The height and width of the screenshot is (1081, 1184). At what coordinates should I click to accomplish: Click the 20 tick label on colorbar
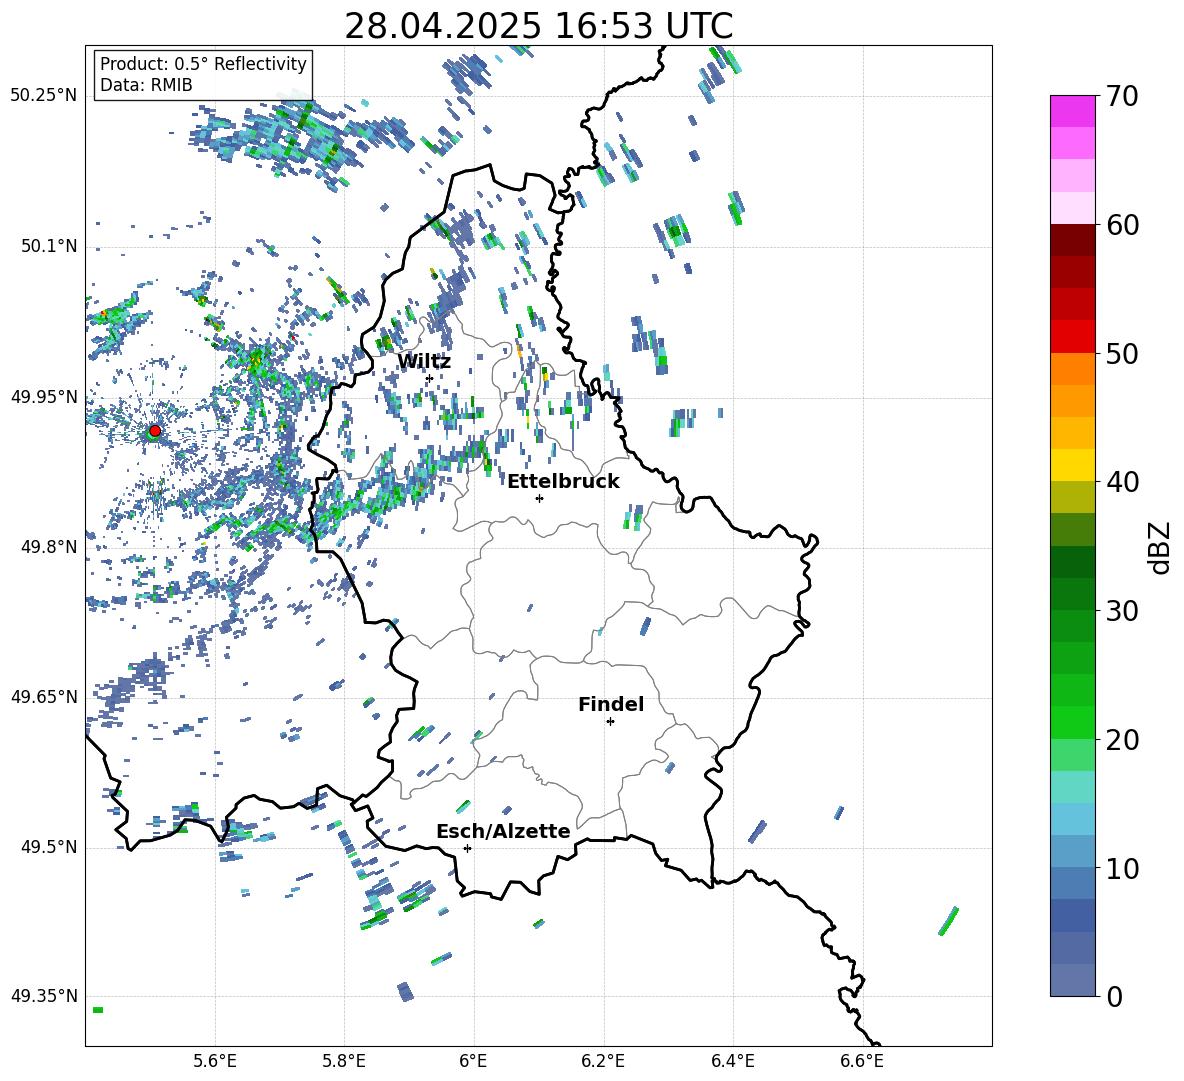pos(1122,739)
